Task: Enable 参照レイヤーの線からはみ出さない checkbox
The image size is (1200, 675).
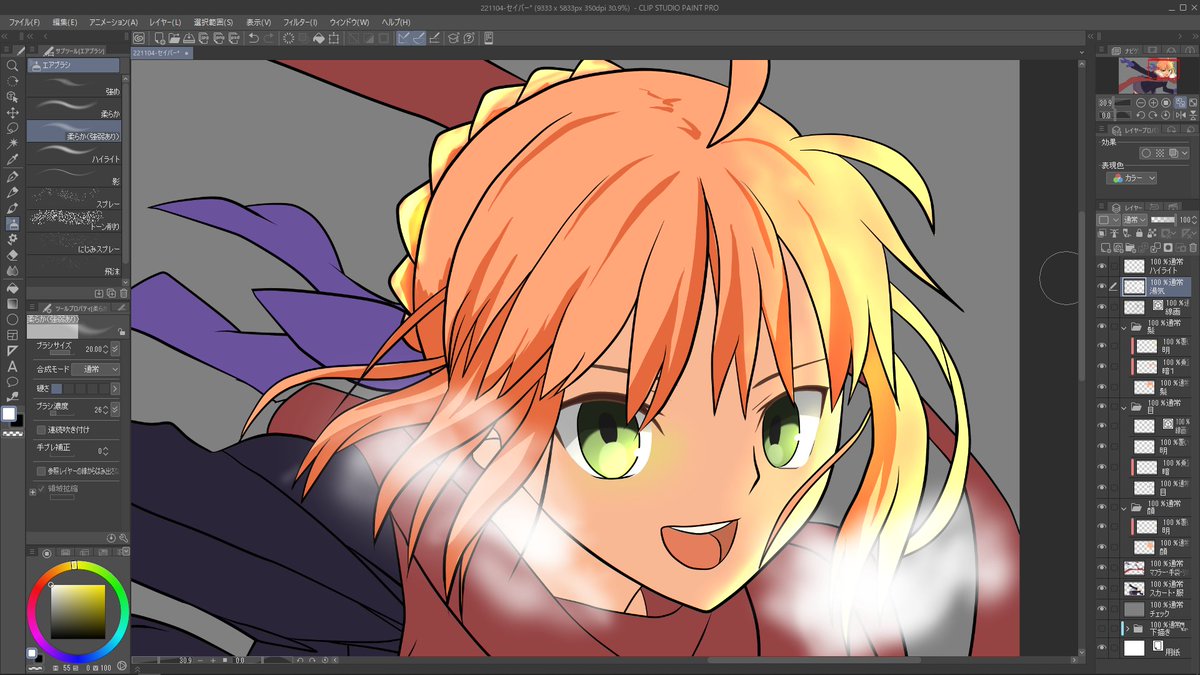Action: (41, 470)
